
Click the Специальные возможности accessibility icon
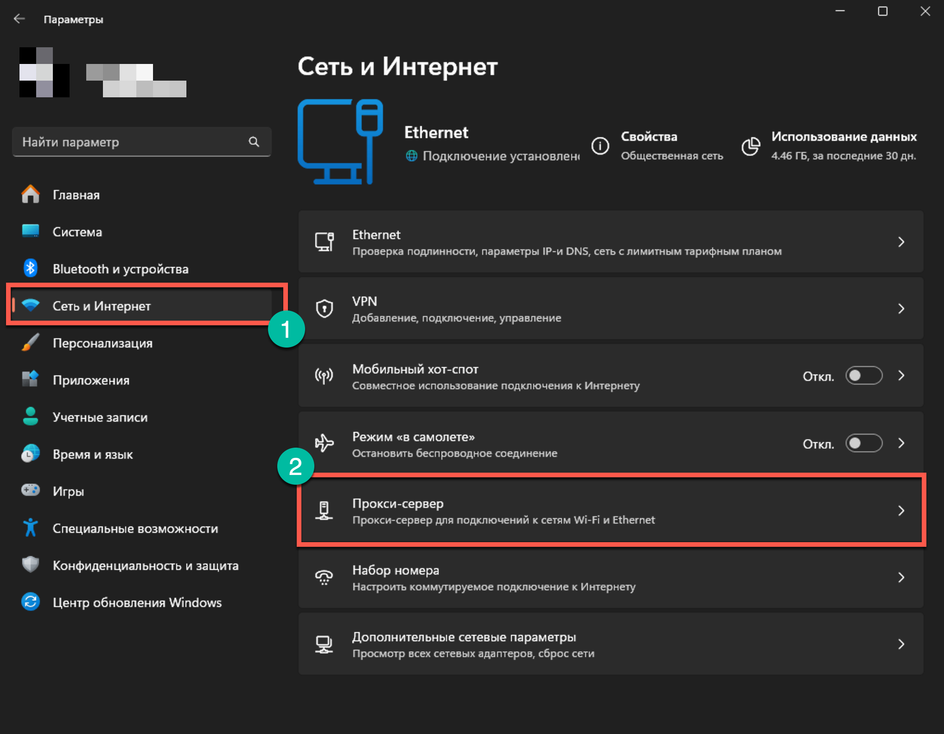point(31,527)
